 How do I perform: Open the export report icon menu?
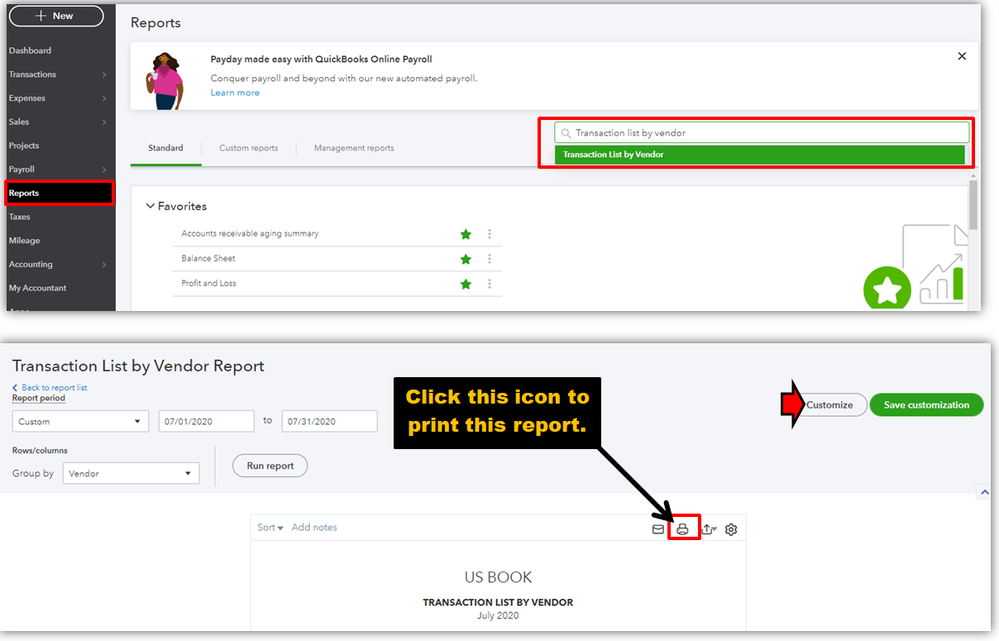click(709, 529)
